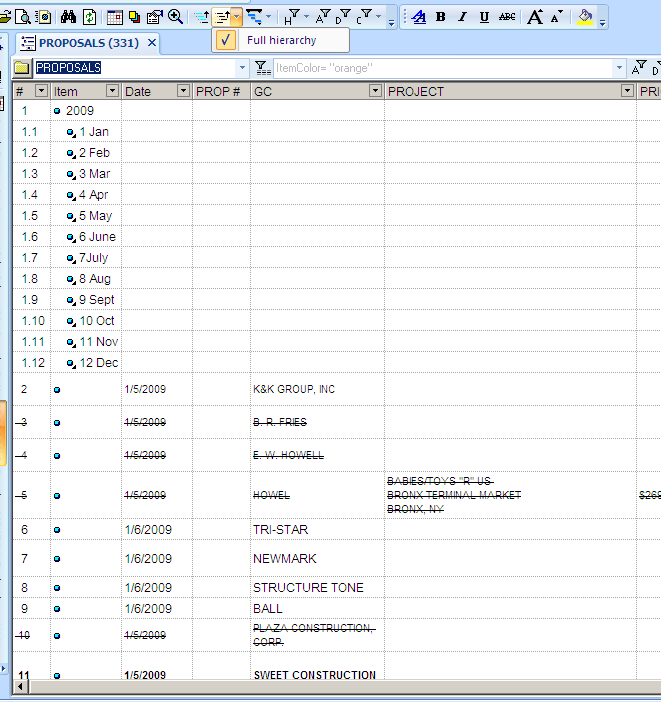Click the stacked colored squares icon
Image resolution: width=661 pixels, height=702 pixels.
[x=134, y=17]
